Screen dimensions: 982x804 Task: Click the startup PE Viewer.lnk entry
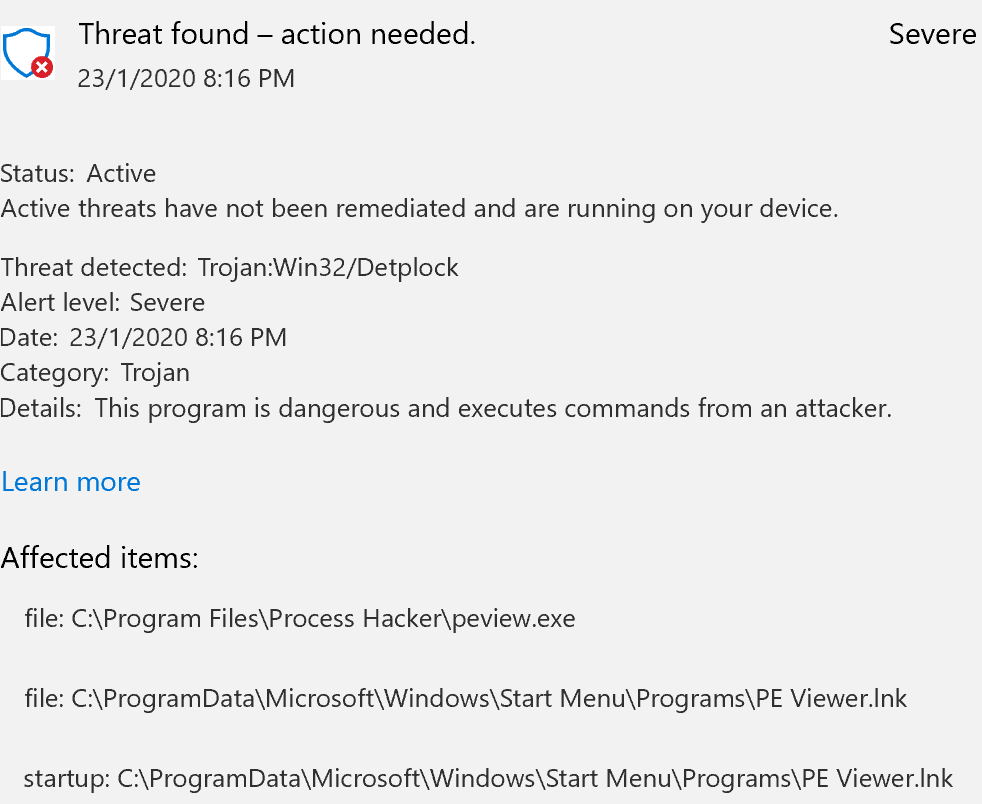point(488,778)
